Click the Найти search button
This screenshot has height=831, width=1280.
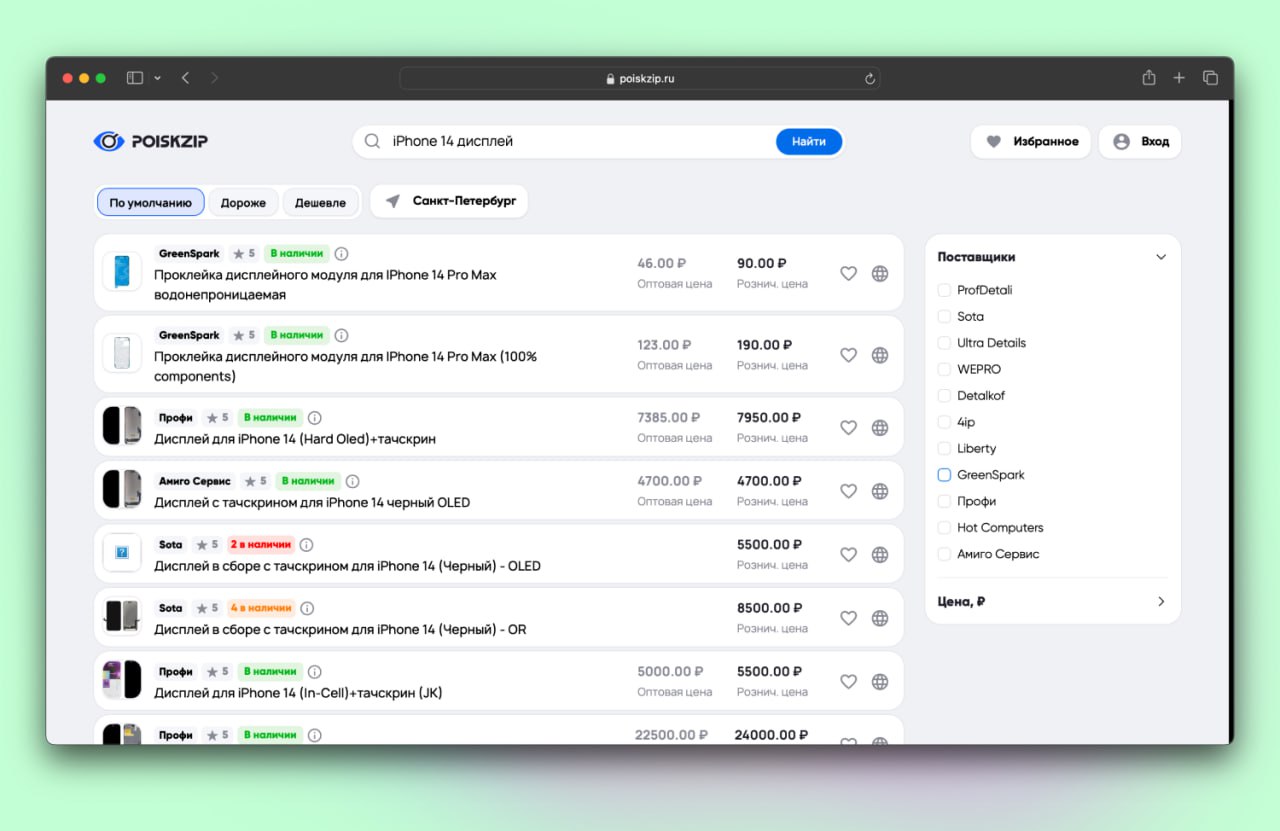coord(809,141)
